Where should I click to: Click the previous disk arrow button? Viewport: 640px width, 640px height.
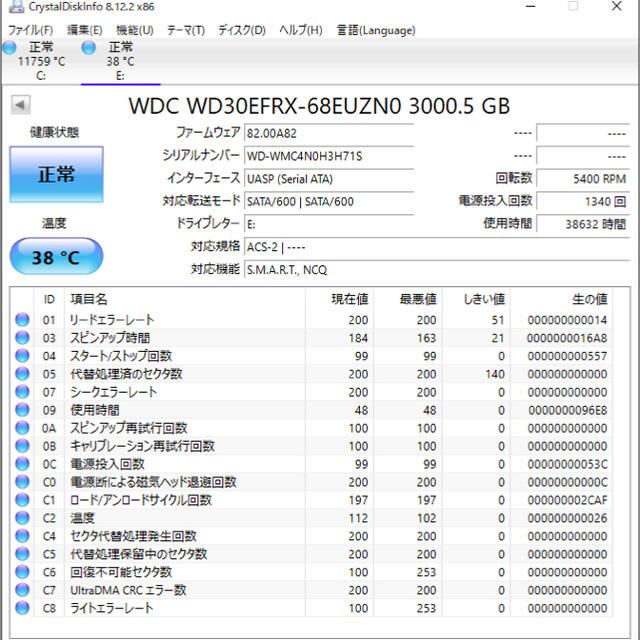click(x=20, y=105)
